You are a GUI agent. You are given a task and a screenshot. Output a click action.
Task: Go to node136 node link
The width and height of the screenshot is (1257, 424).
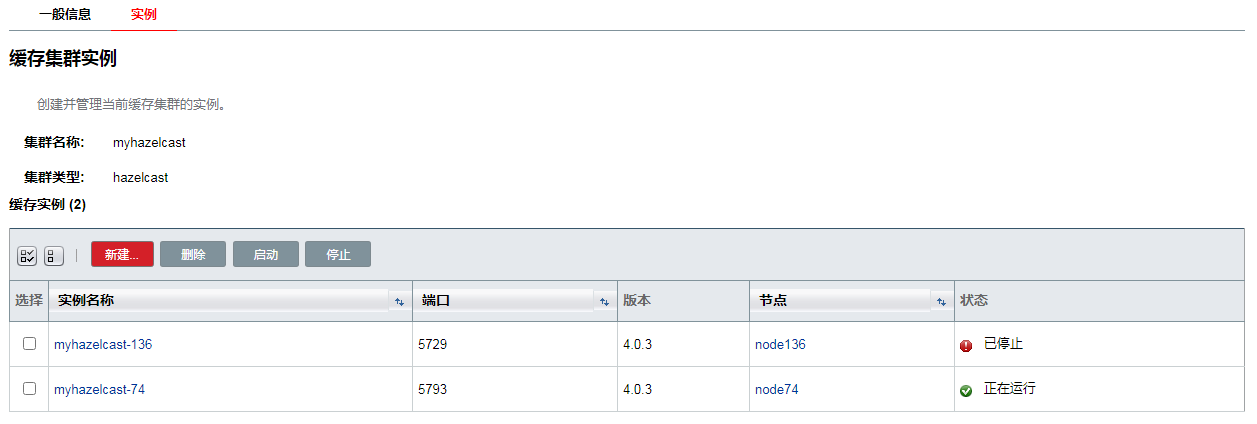click(x=780, y=344)
